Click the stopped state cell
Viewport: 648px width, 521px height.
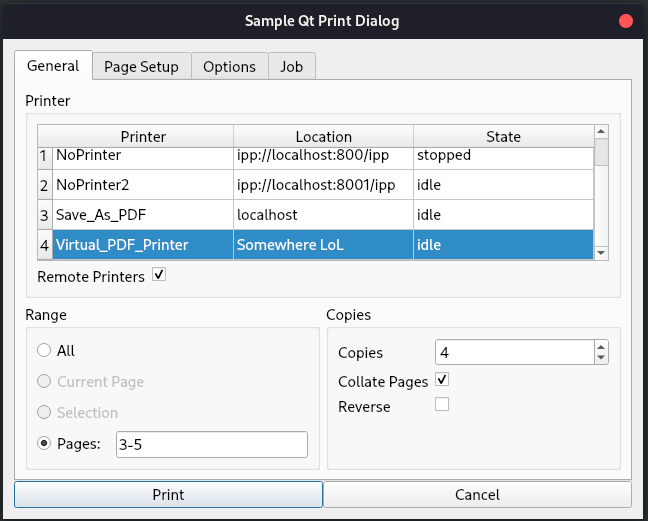[503, 158]
